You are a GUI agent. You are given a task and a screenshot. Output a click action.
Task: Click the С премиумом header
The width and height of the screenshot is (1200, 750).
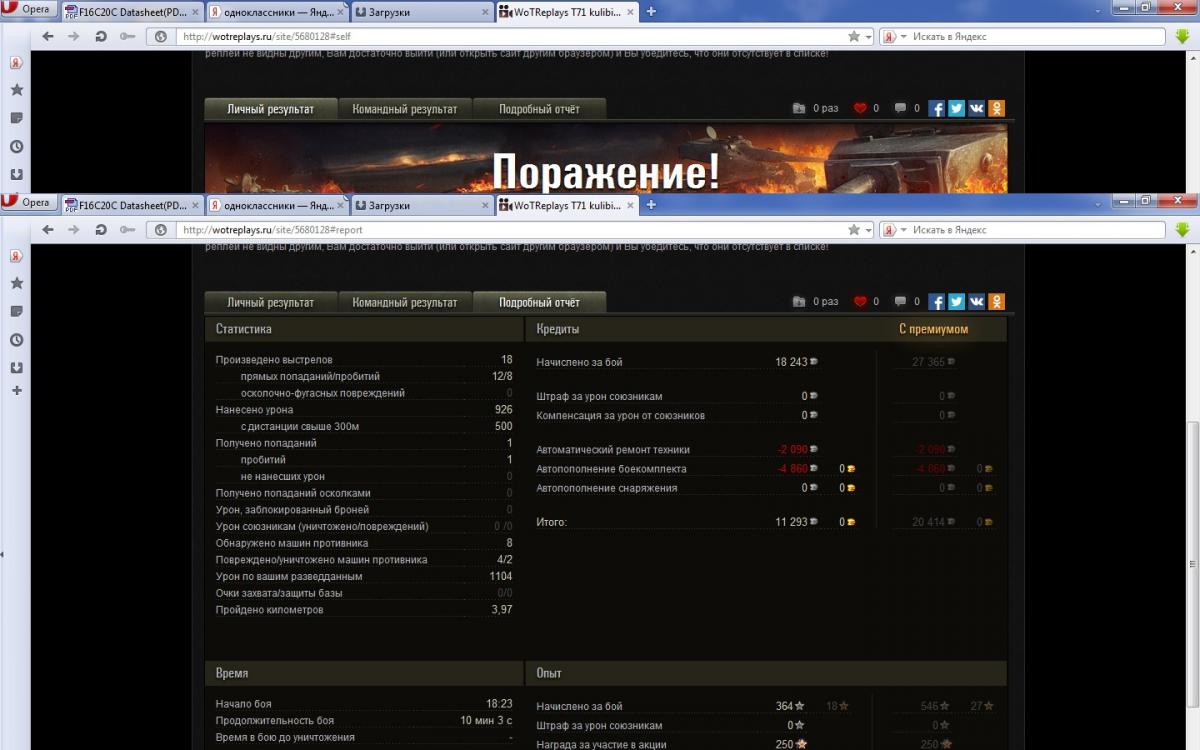[933, 329]
